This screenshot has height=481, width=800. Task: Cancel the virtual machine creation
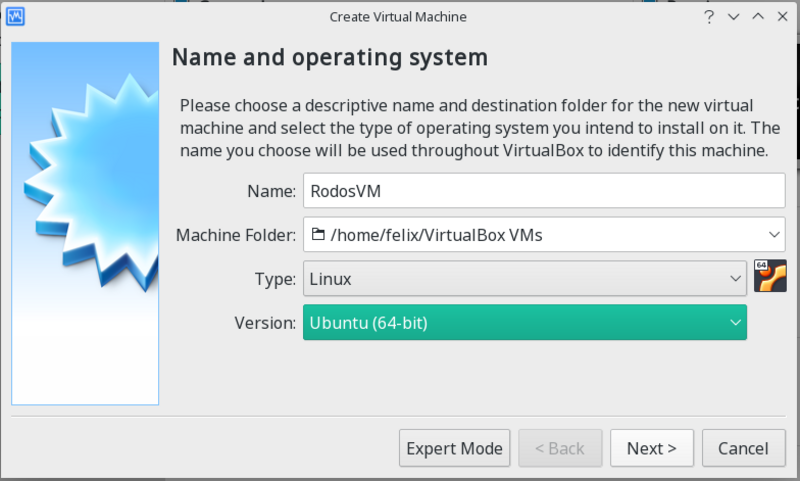[x=743, y=448]
